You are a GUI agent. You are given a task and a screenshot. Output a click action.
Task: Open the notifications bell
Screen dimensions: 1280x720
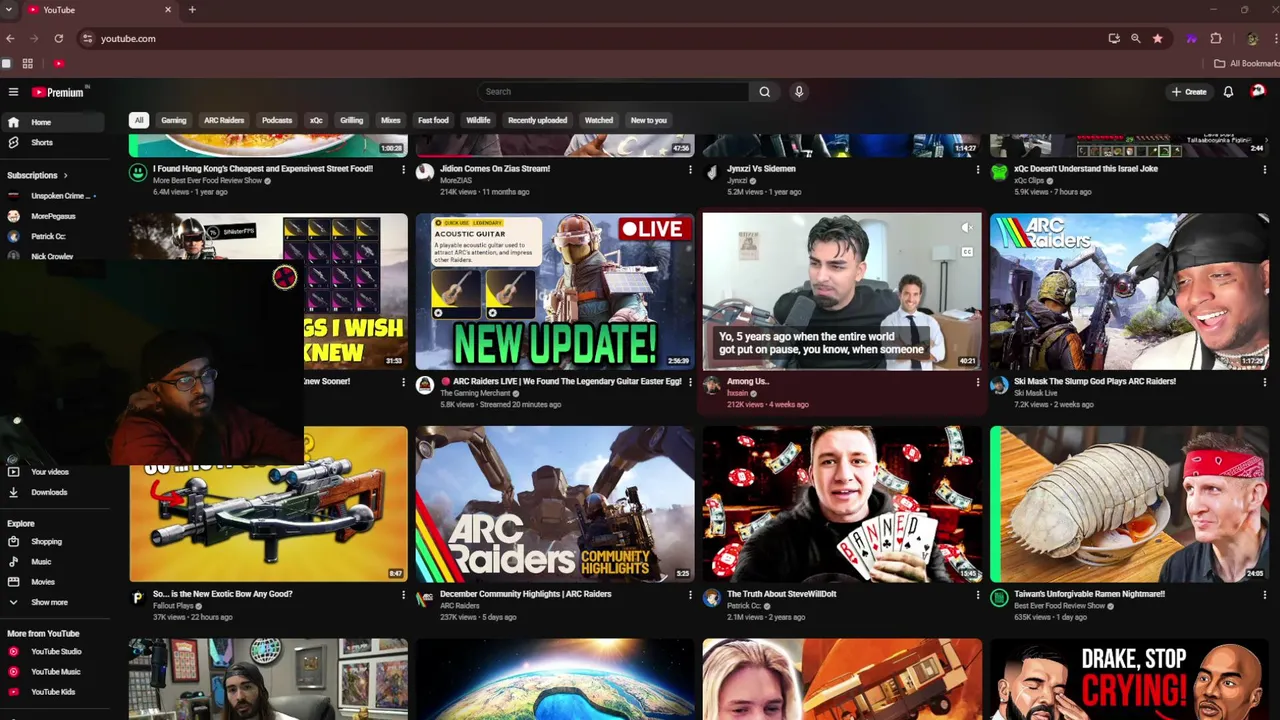click(1228, 92)
